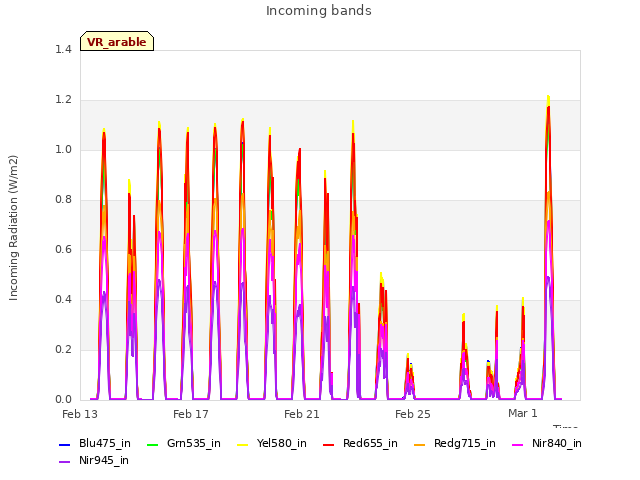Click the Feb 21 x-axis label

click(x=302, y=414)
